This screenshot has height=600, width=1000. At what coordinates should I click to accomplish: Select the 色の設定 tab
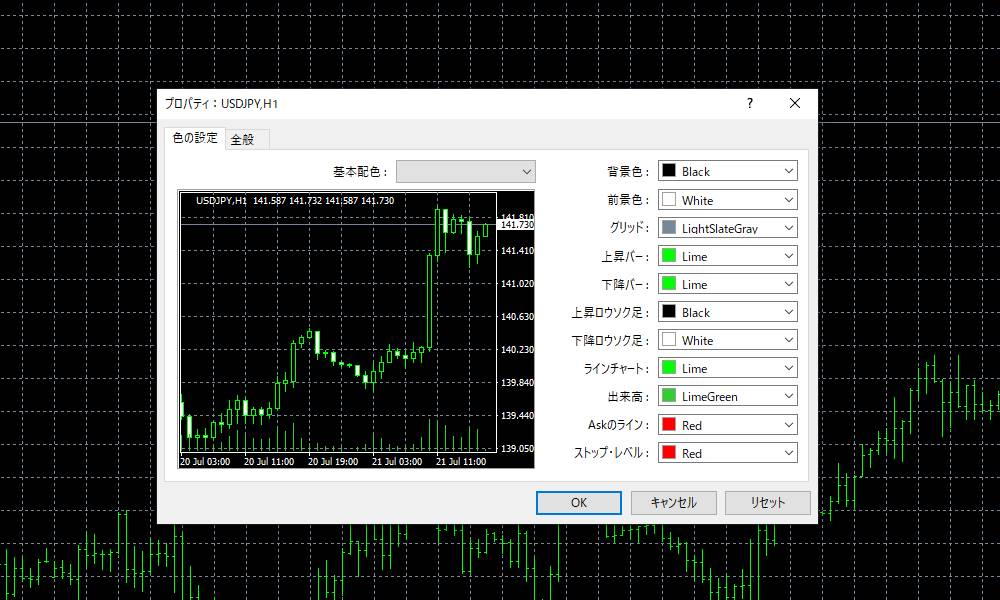pos(196,138)
